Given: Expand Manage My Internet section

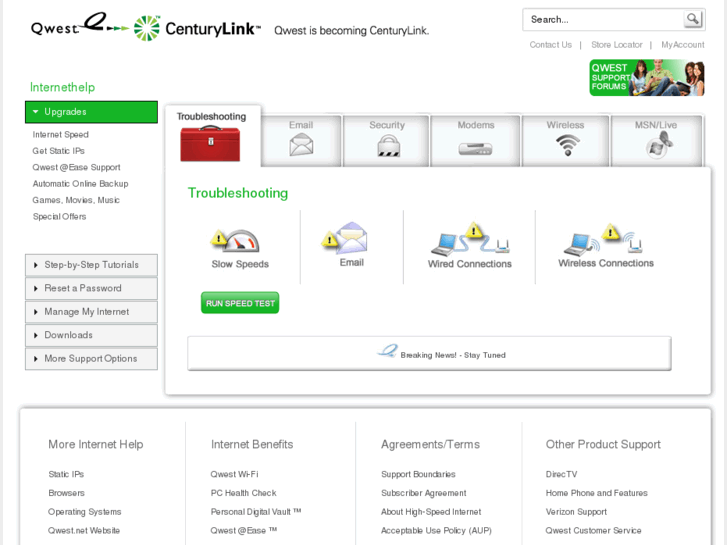Looking at the screenshot, I should [91, 312].
